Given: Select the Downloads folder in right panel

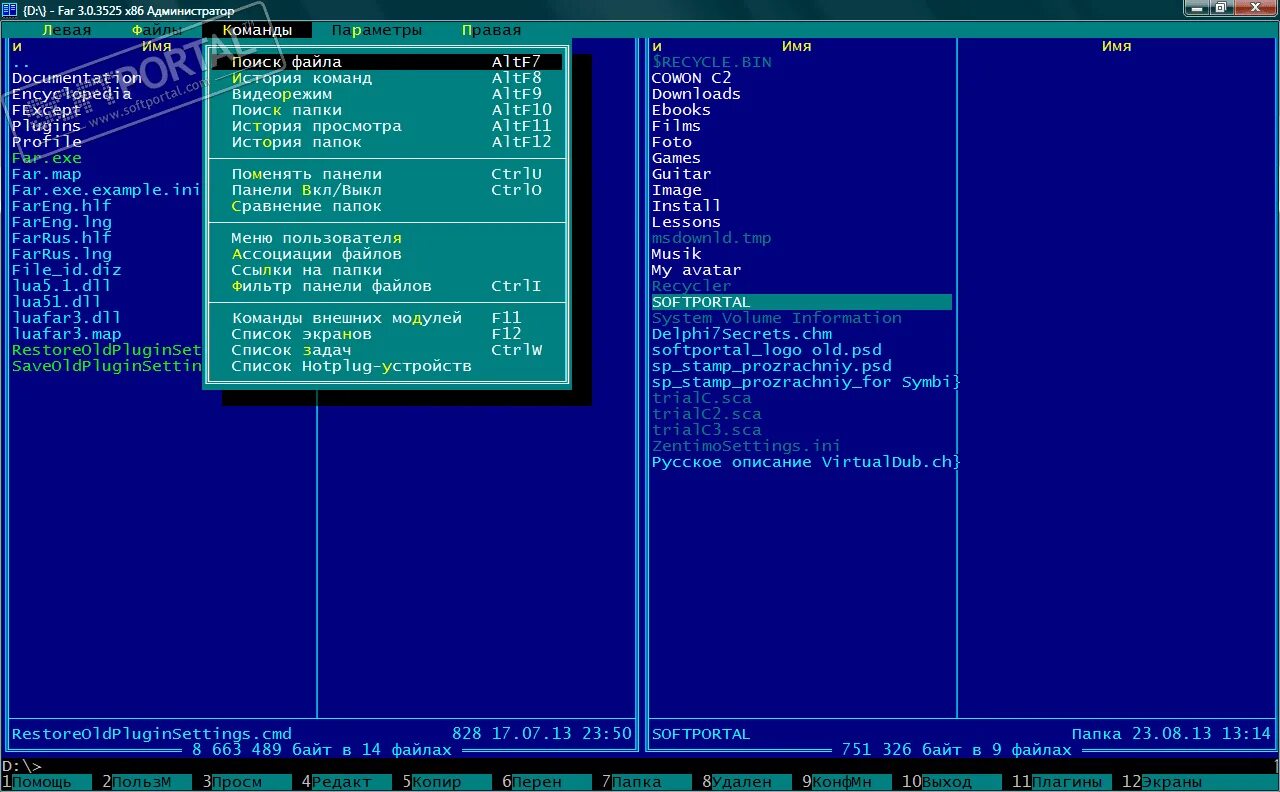Looking at the screenshot, I should tap(696, 94).
